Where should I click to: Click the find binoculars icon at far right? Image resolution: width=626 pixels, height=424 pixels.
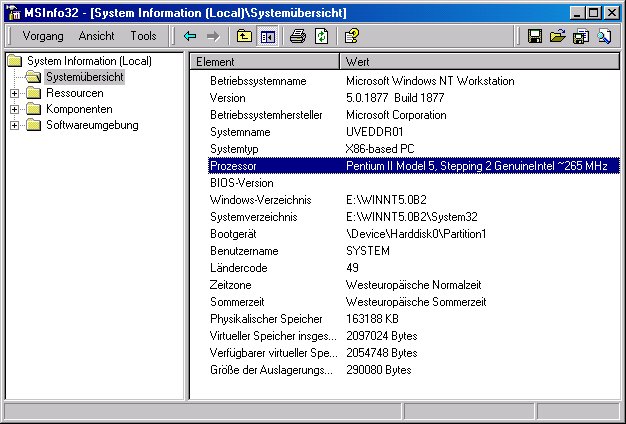(x=604, y=36)
